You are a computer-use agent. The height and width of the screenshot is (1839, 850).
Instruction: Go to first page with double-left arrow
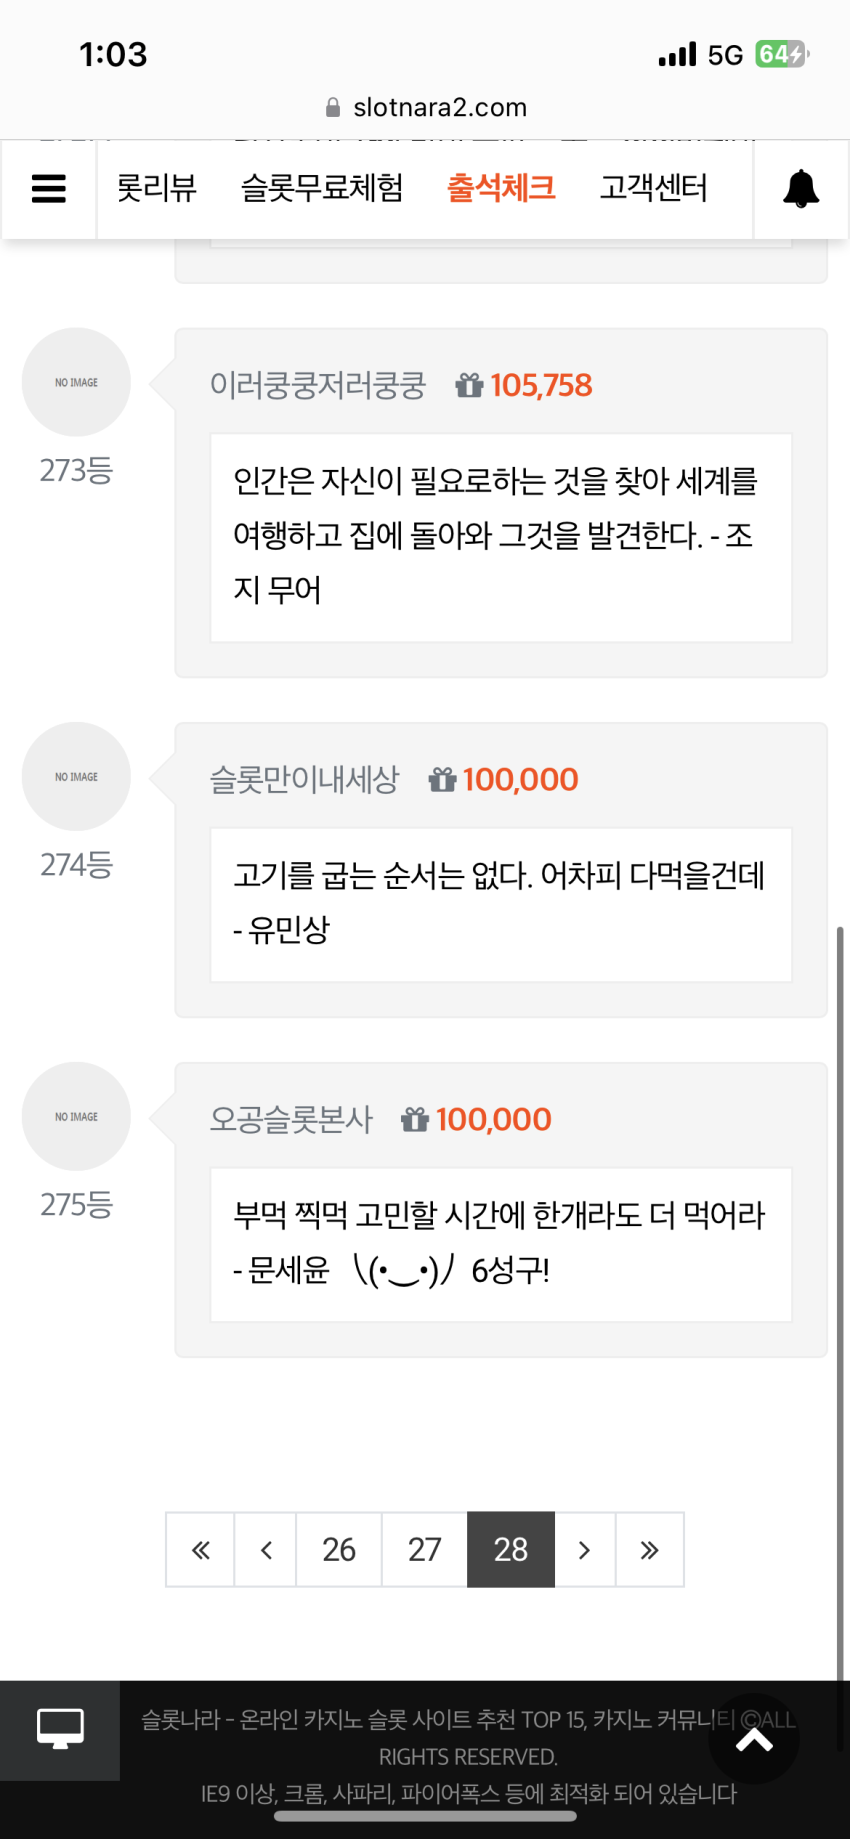point(200,1550)
